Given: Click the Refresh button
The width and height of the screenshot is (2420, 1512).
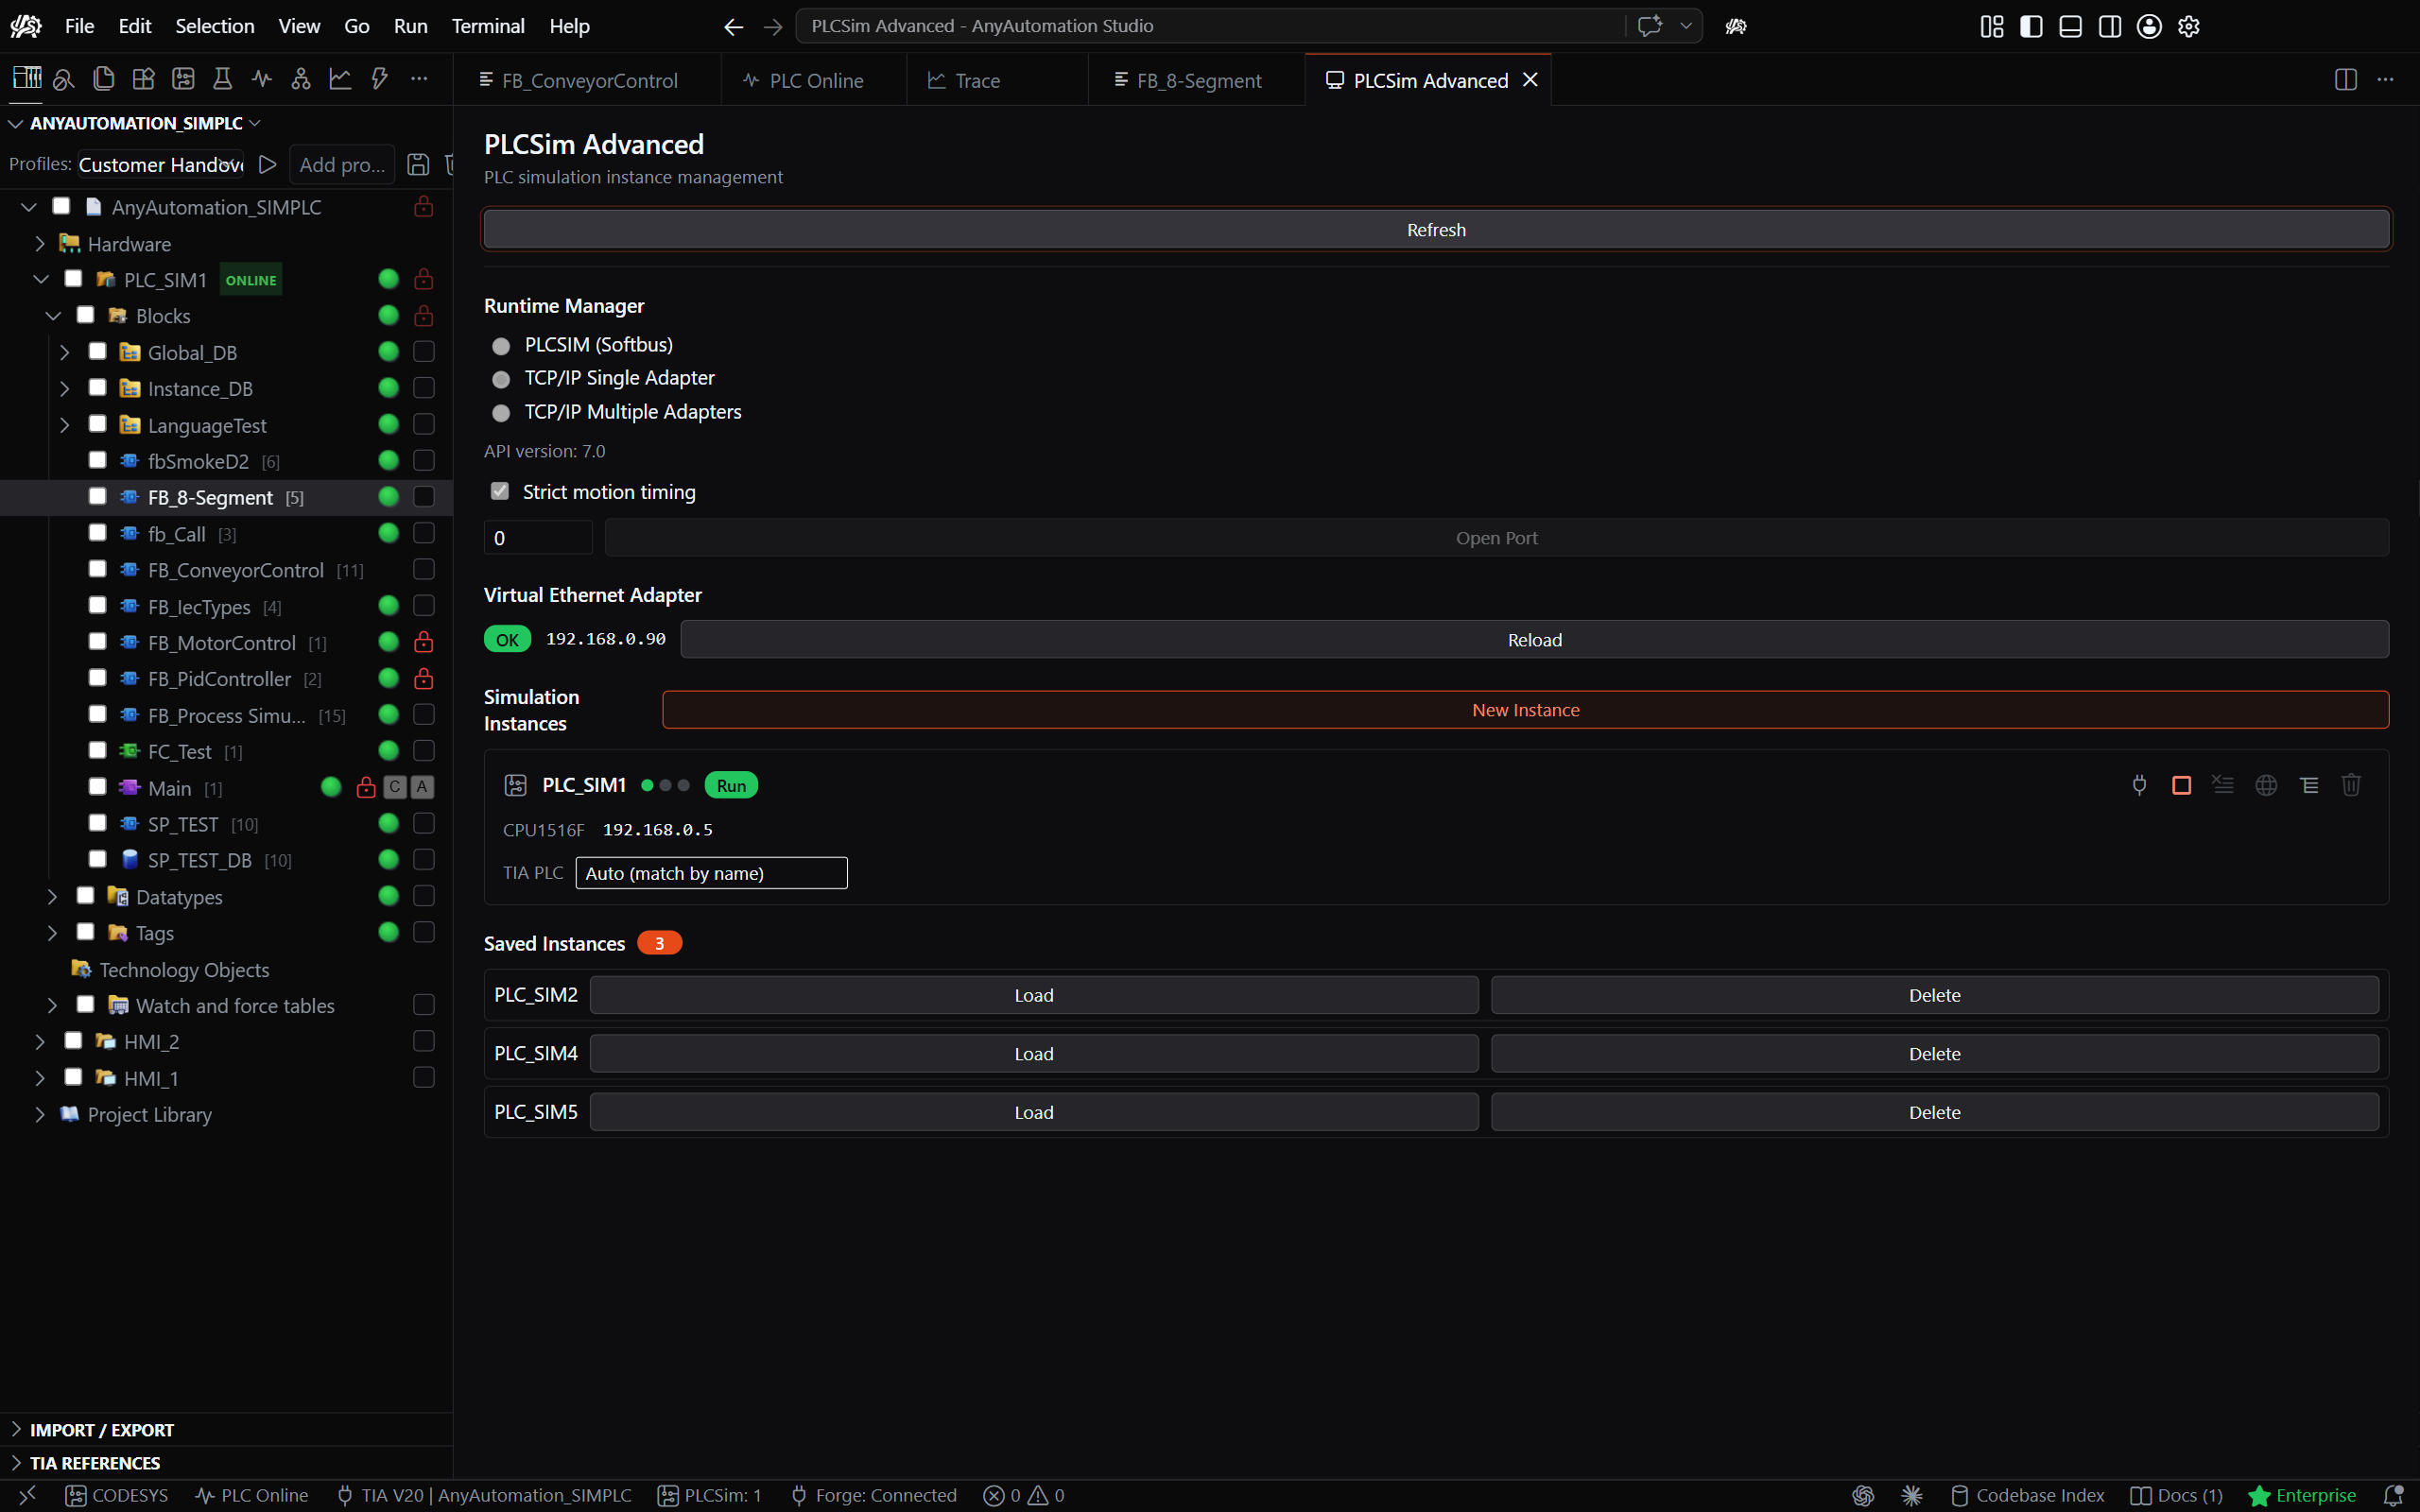Looking at the screenshot, I should tap(1436, 229).
